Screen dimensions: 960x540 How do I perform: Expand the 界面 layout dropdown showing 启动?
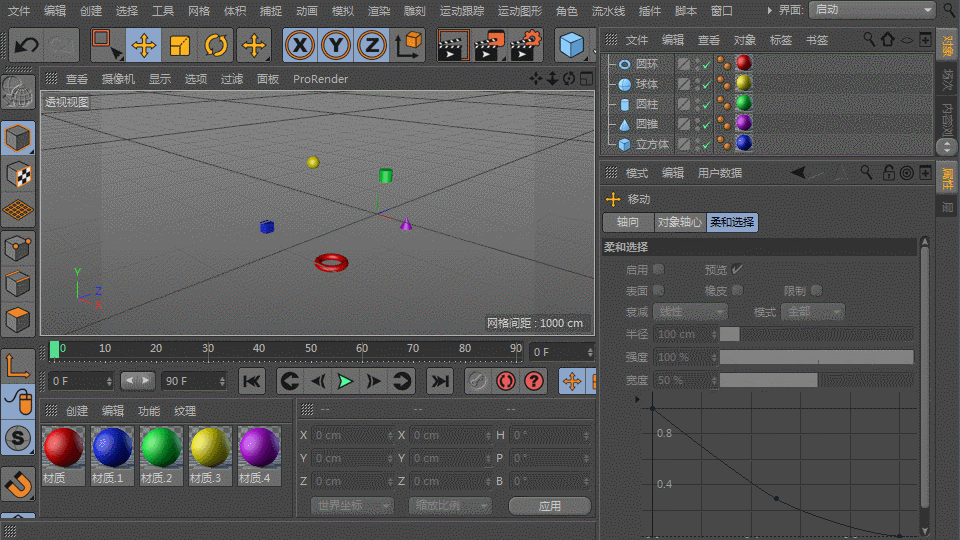coord(871,9)
